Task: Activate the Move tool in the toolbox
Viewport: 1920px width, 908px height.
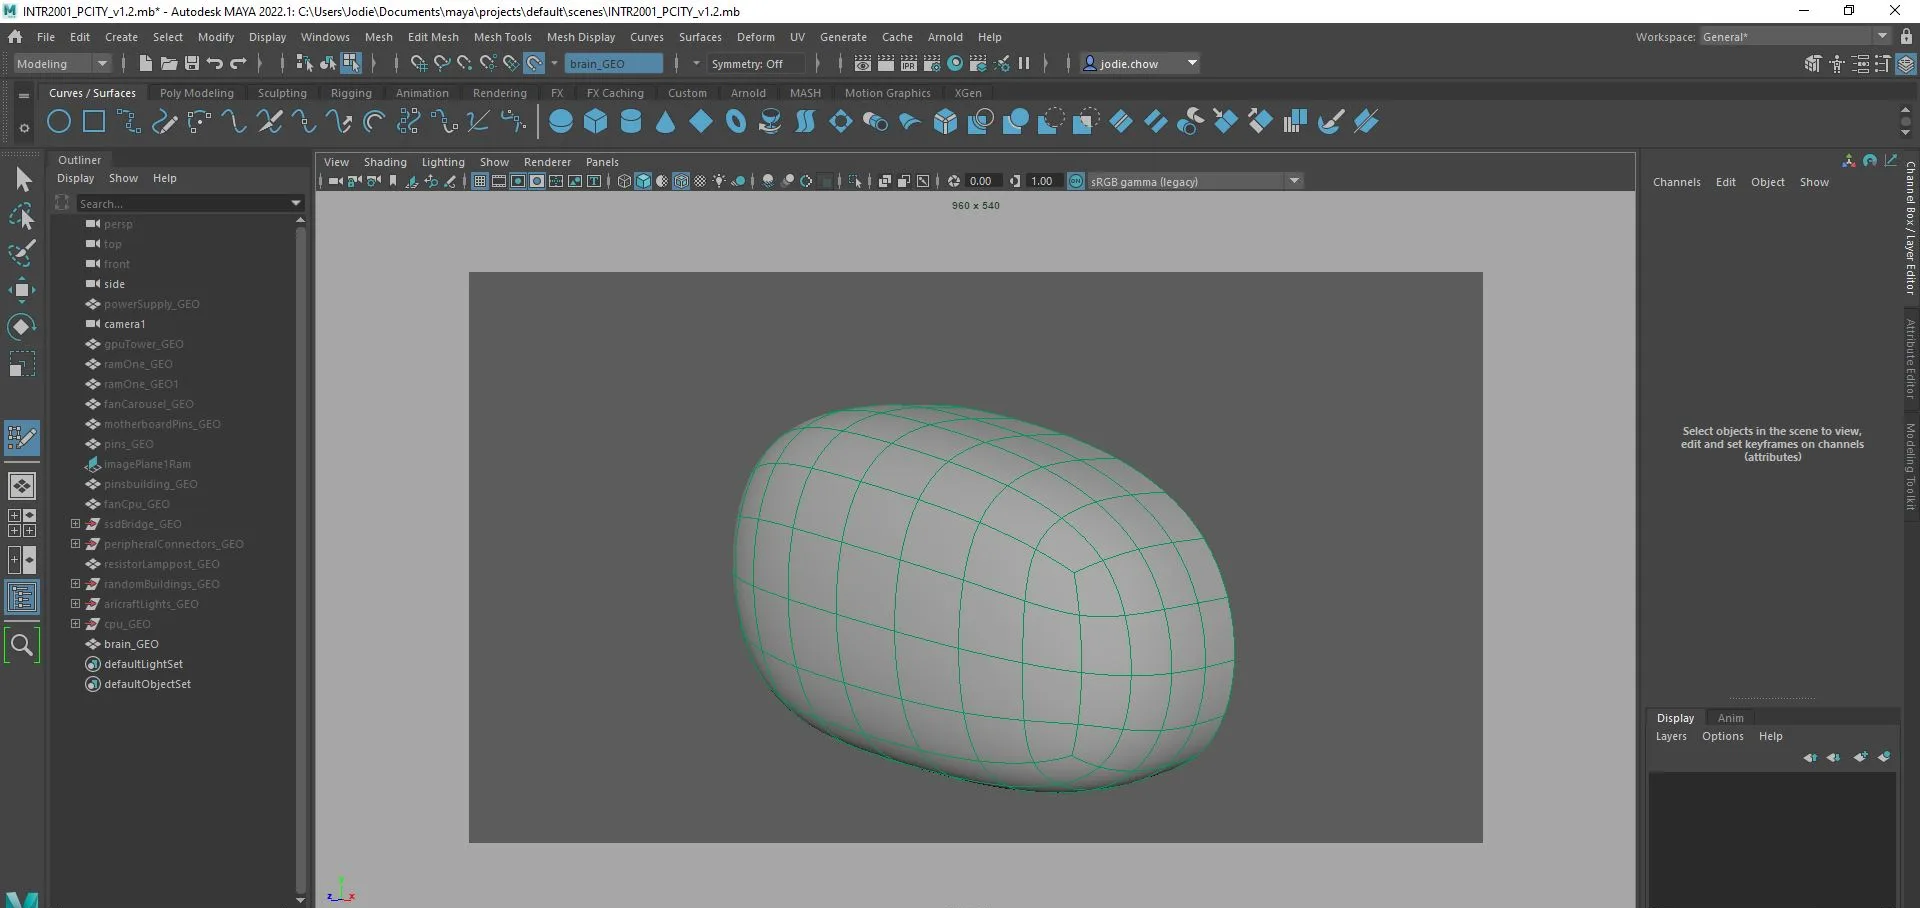Action: click(x=22, y=290)
